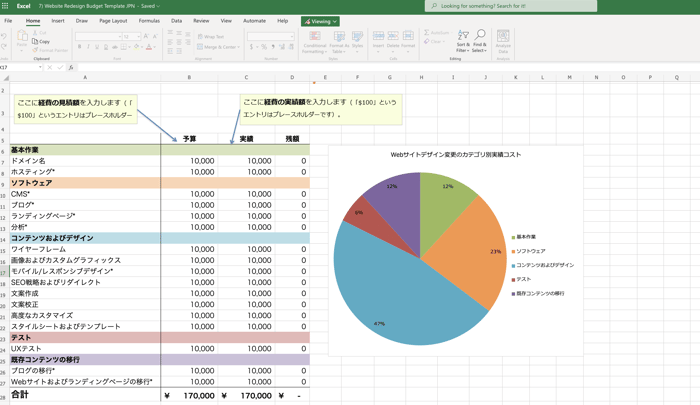Switch to the Automate tab
700x405 pixels.
point(254,21)
